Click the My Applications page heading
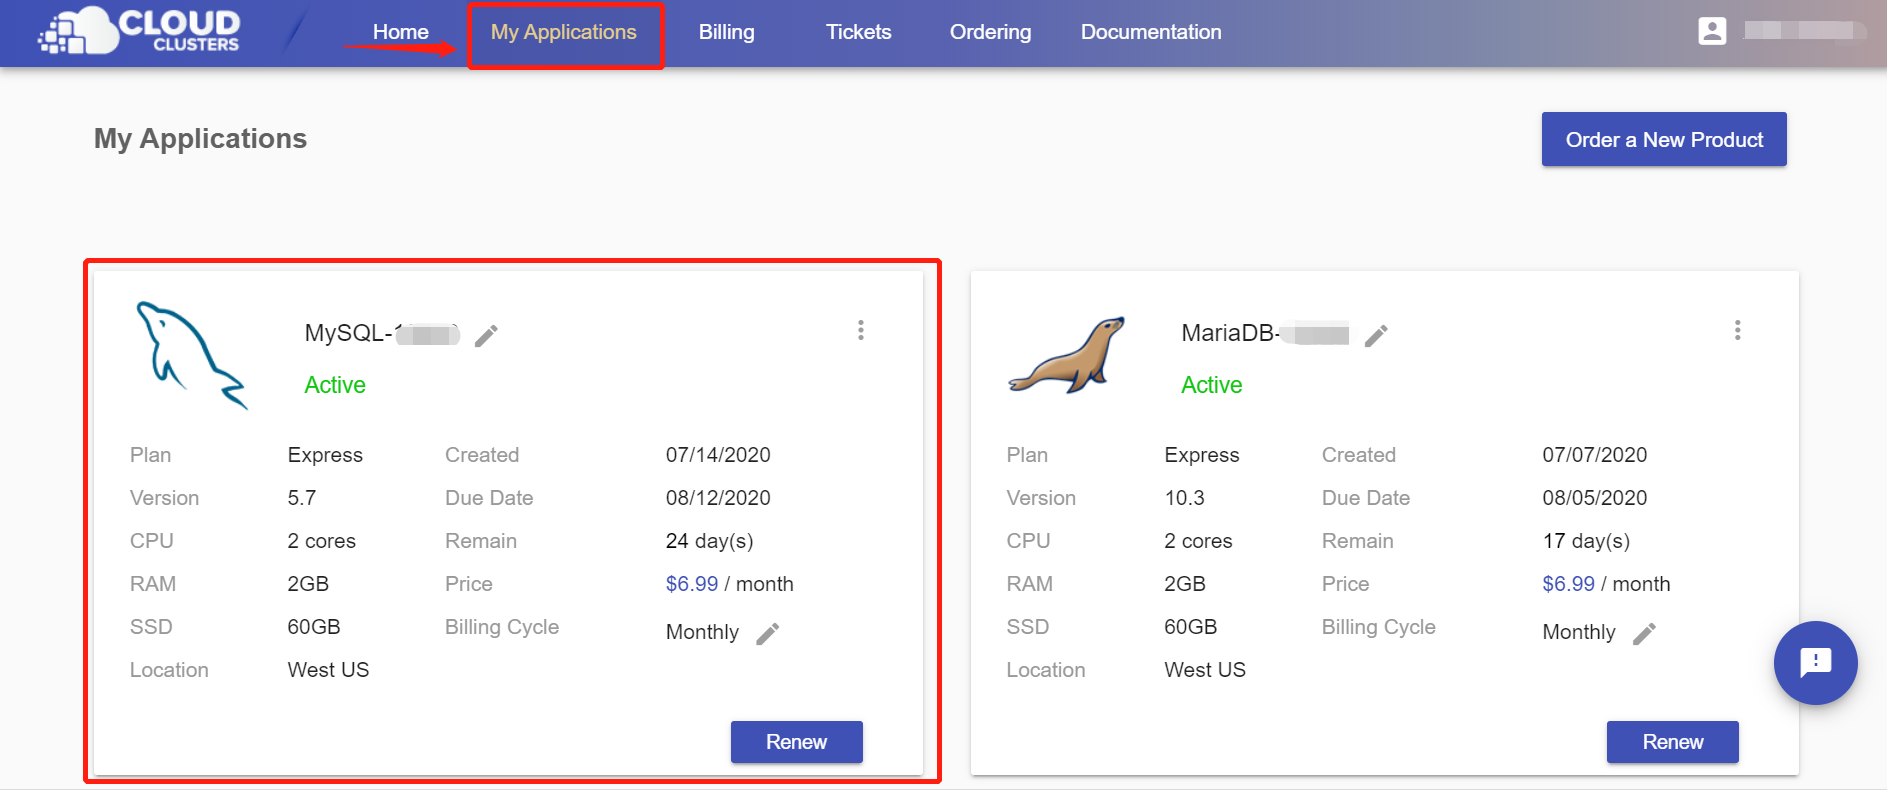 pyautogui.click(x=200, y=138)
